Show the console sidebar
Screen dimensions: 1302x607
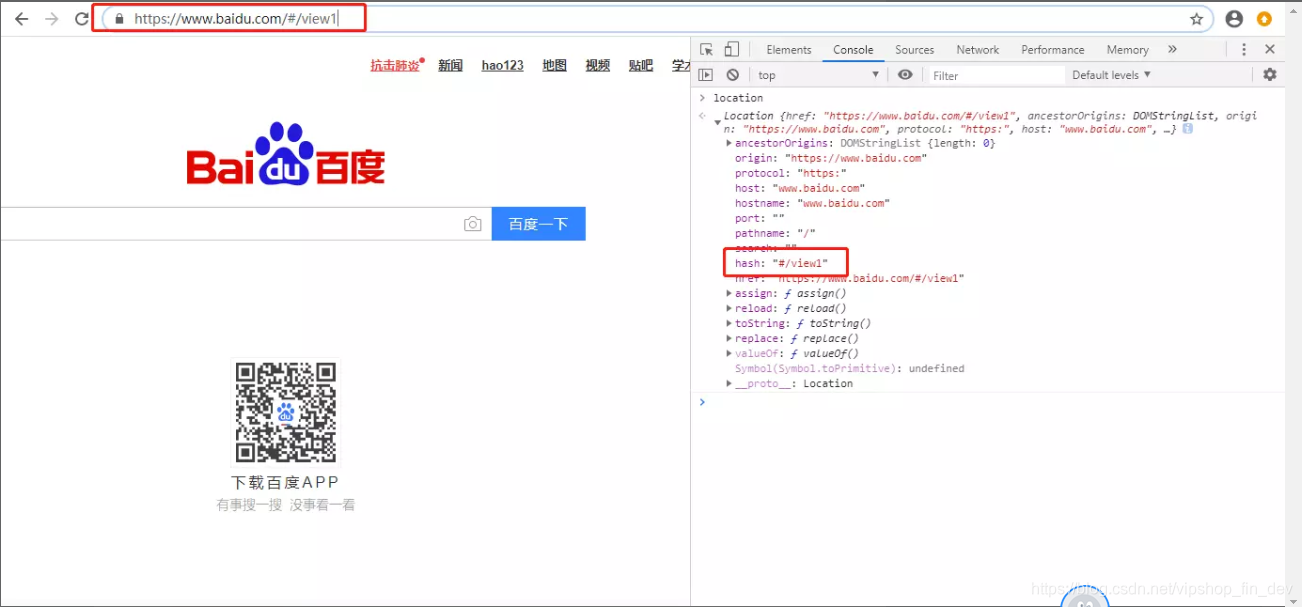point(706,75)
